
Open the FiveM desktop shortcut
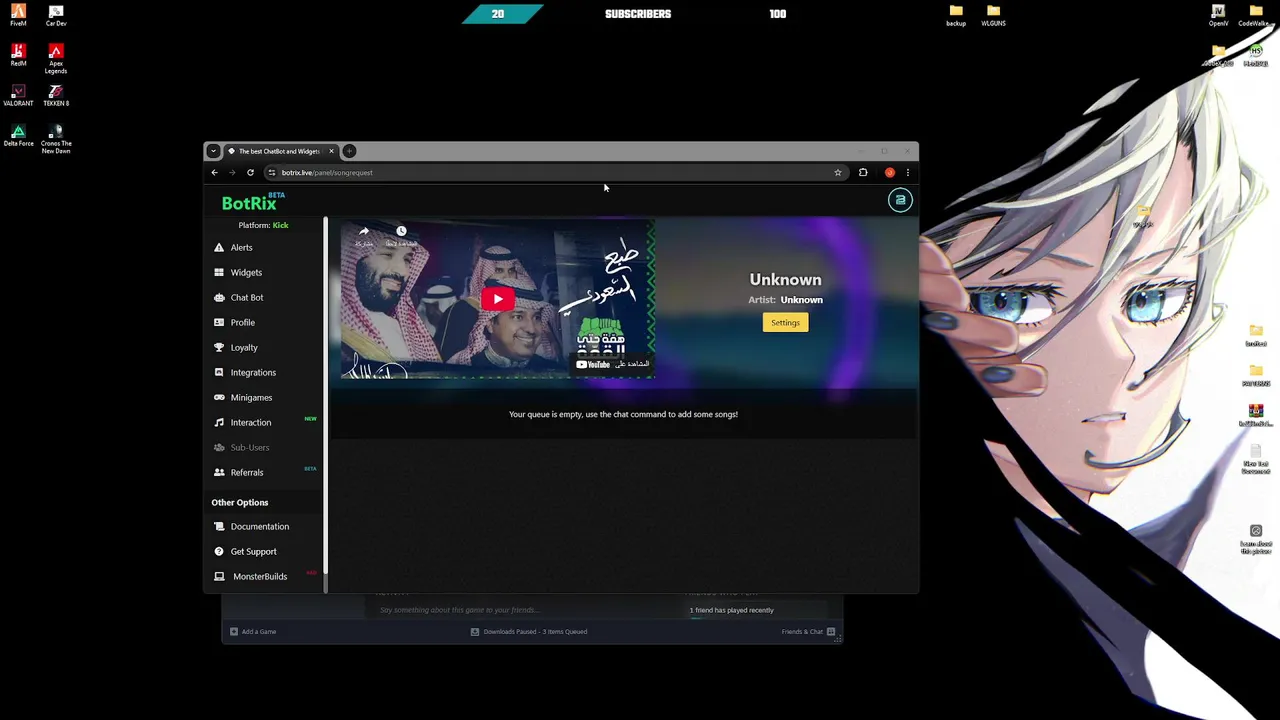pyautogui.click(x=18, y=16)
